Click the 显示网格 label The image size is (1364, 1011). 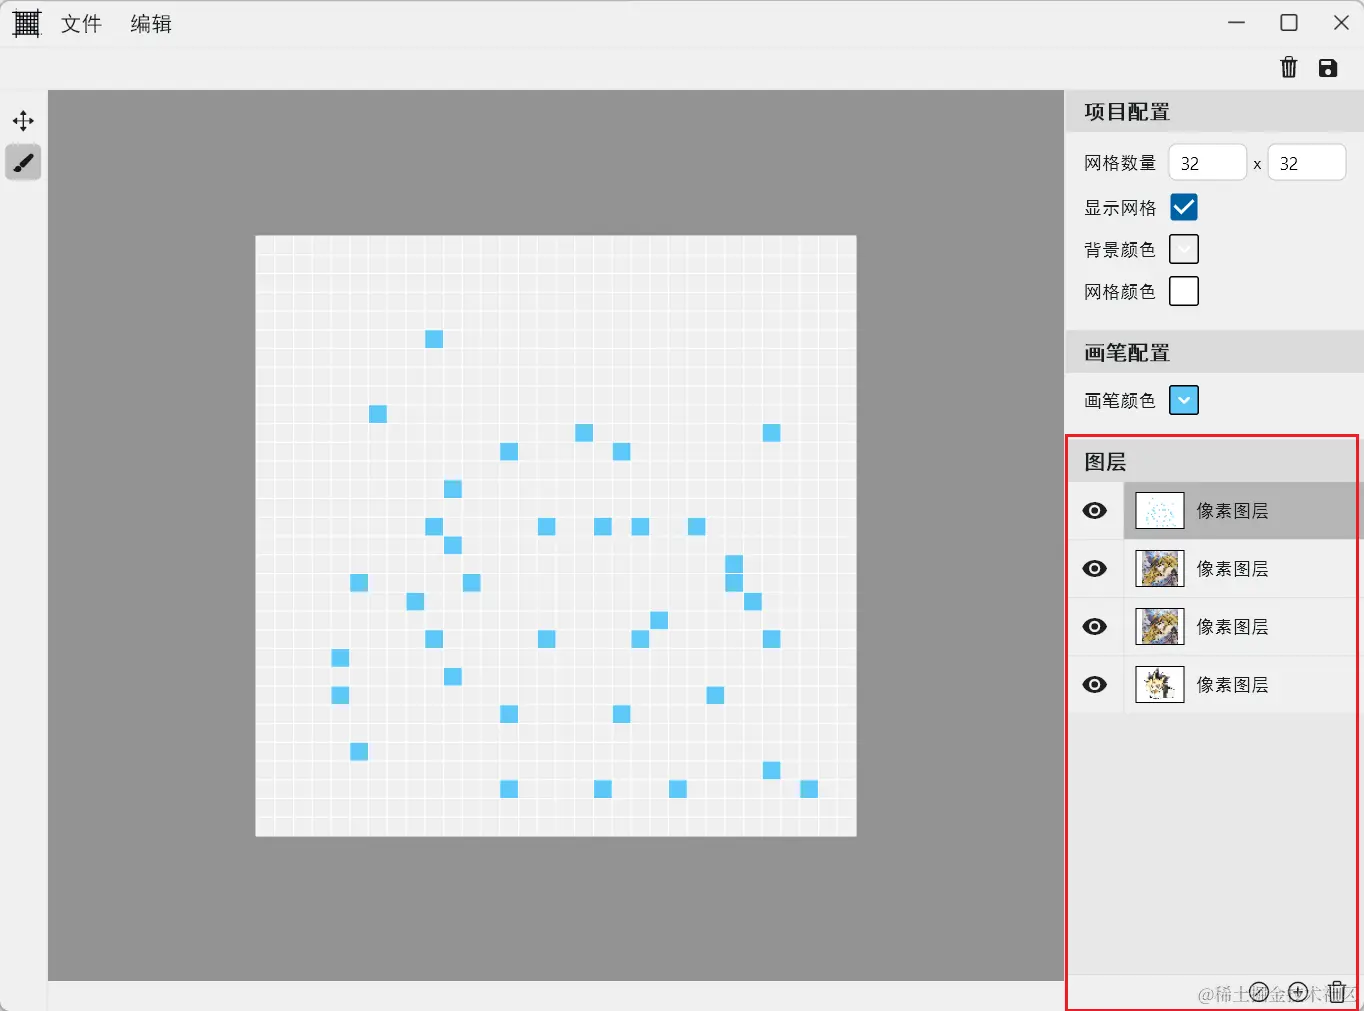coord(1120,208)
